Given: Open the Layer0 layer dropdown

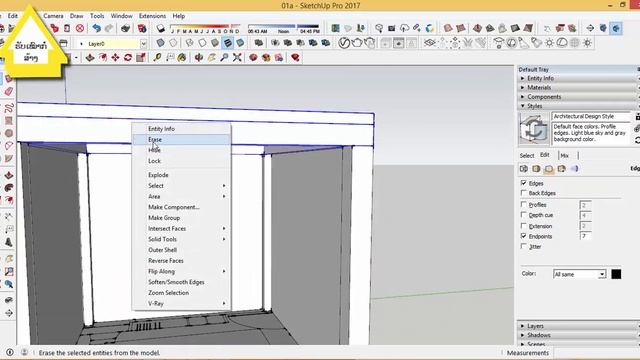Looking at the screenshot, I should tap(144, 44).
